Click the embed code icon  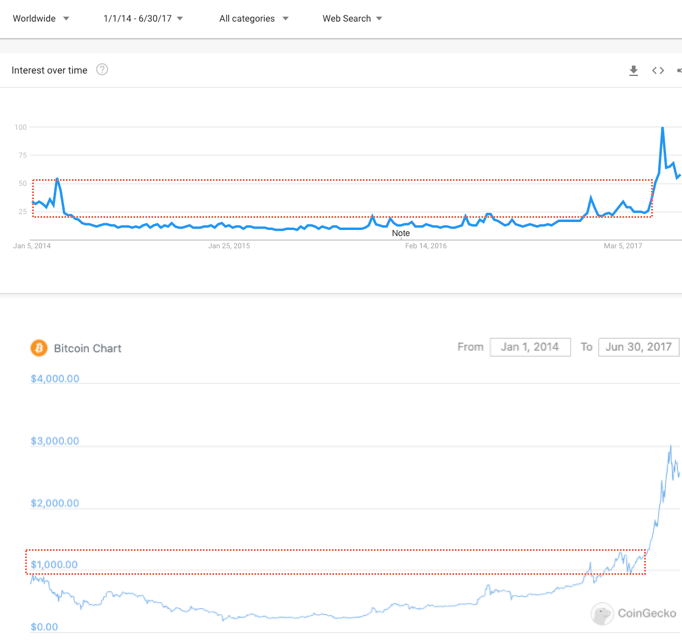click(x=658, y=70)
